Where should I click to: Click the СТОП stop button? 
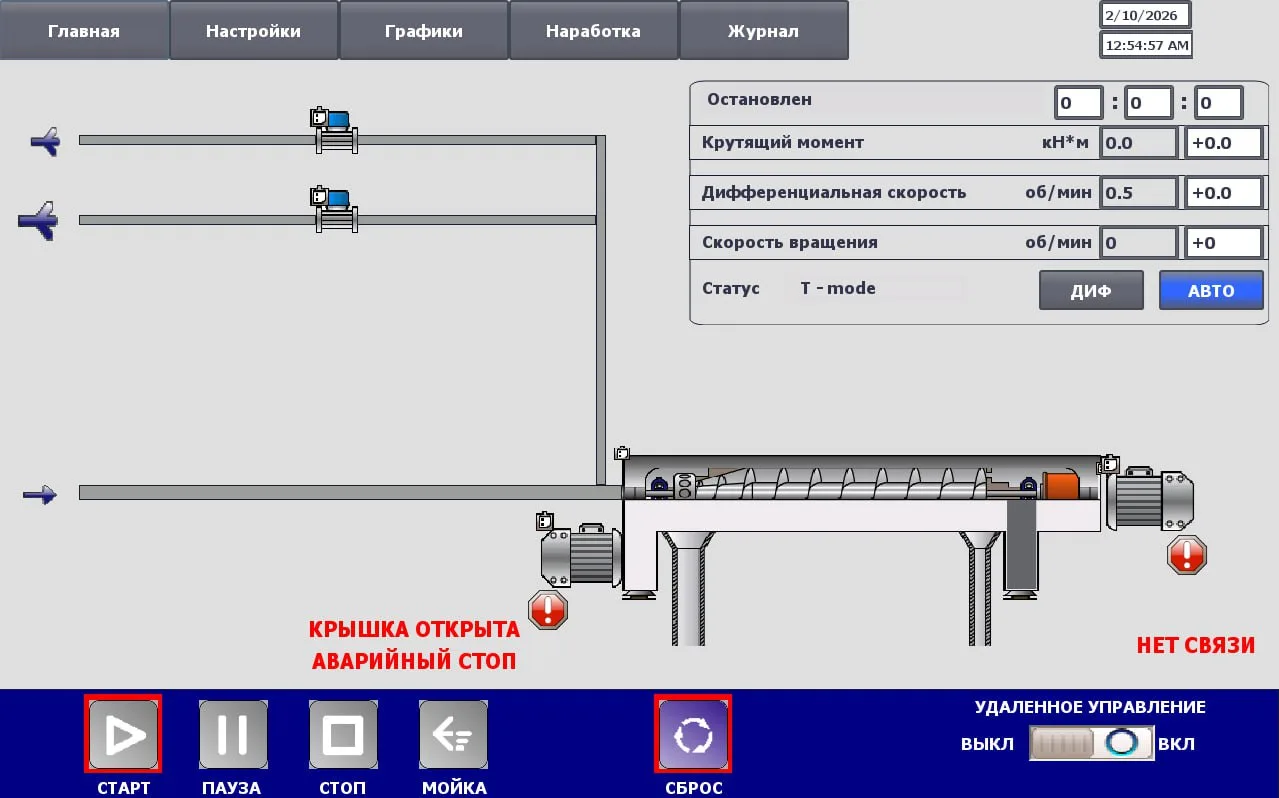[343, 735]
